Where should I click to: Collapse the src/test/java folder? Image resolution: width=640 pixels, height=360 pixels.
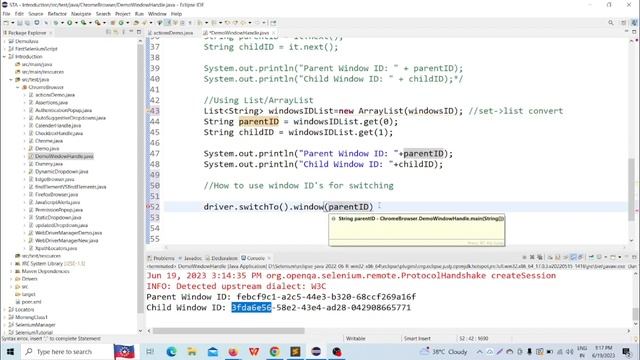point(11,80)
